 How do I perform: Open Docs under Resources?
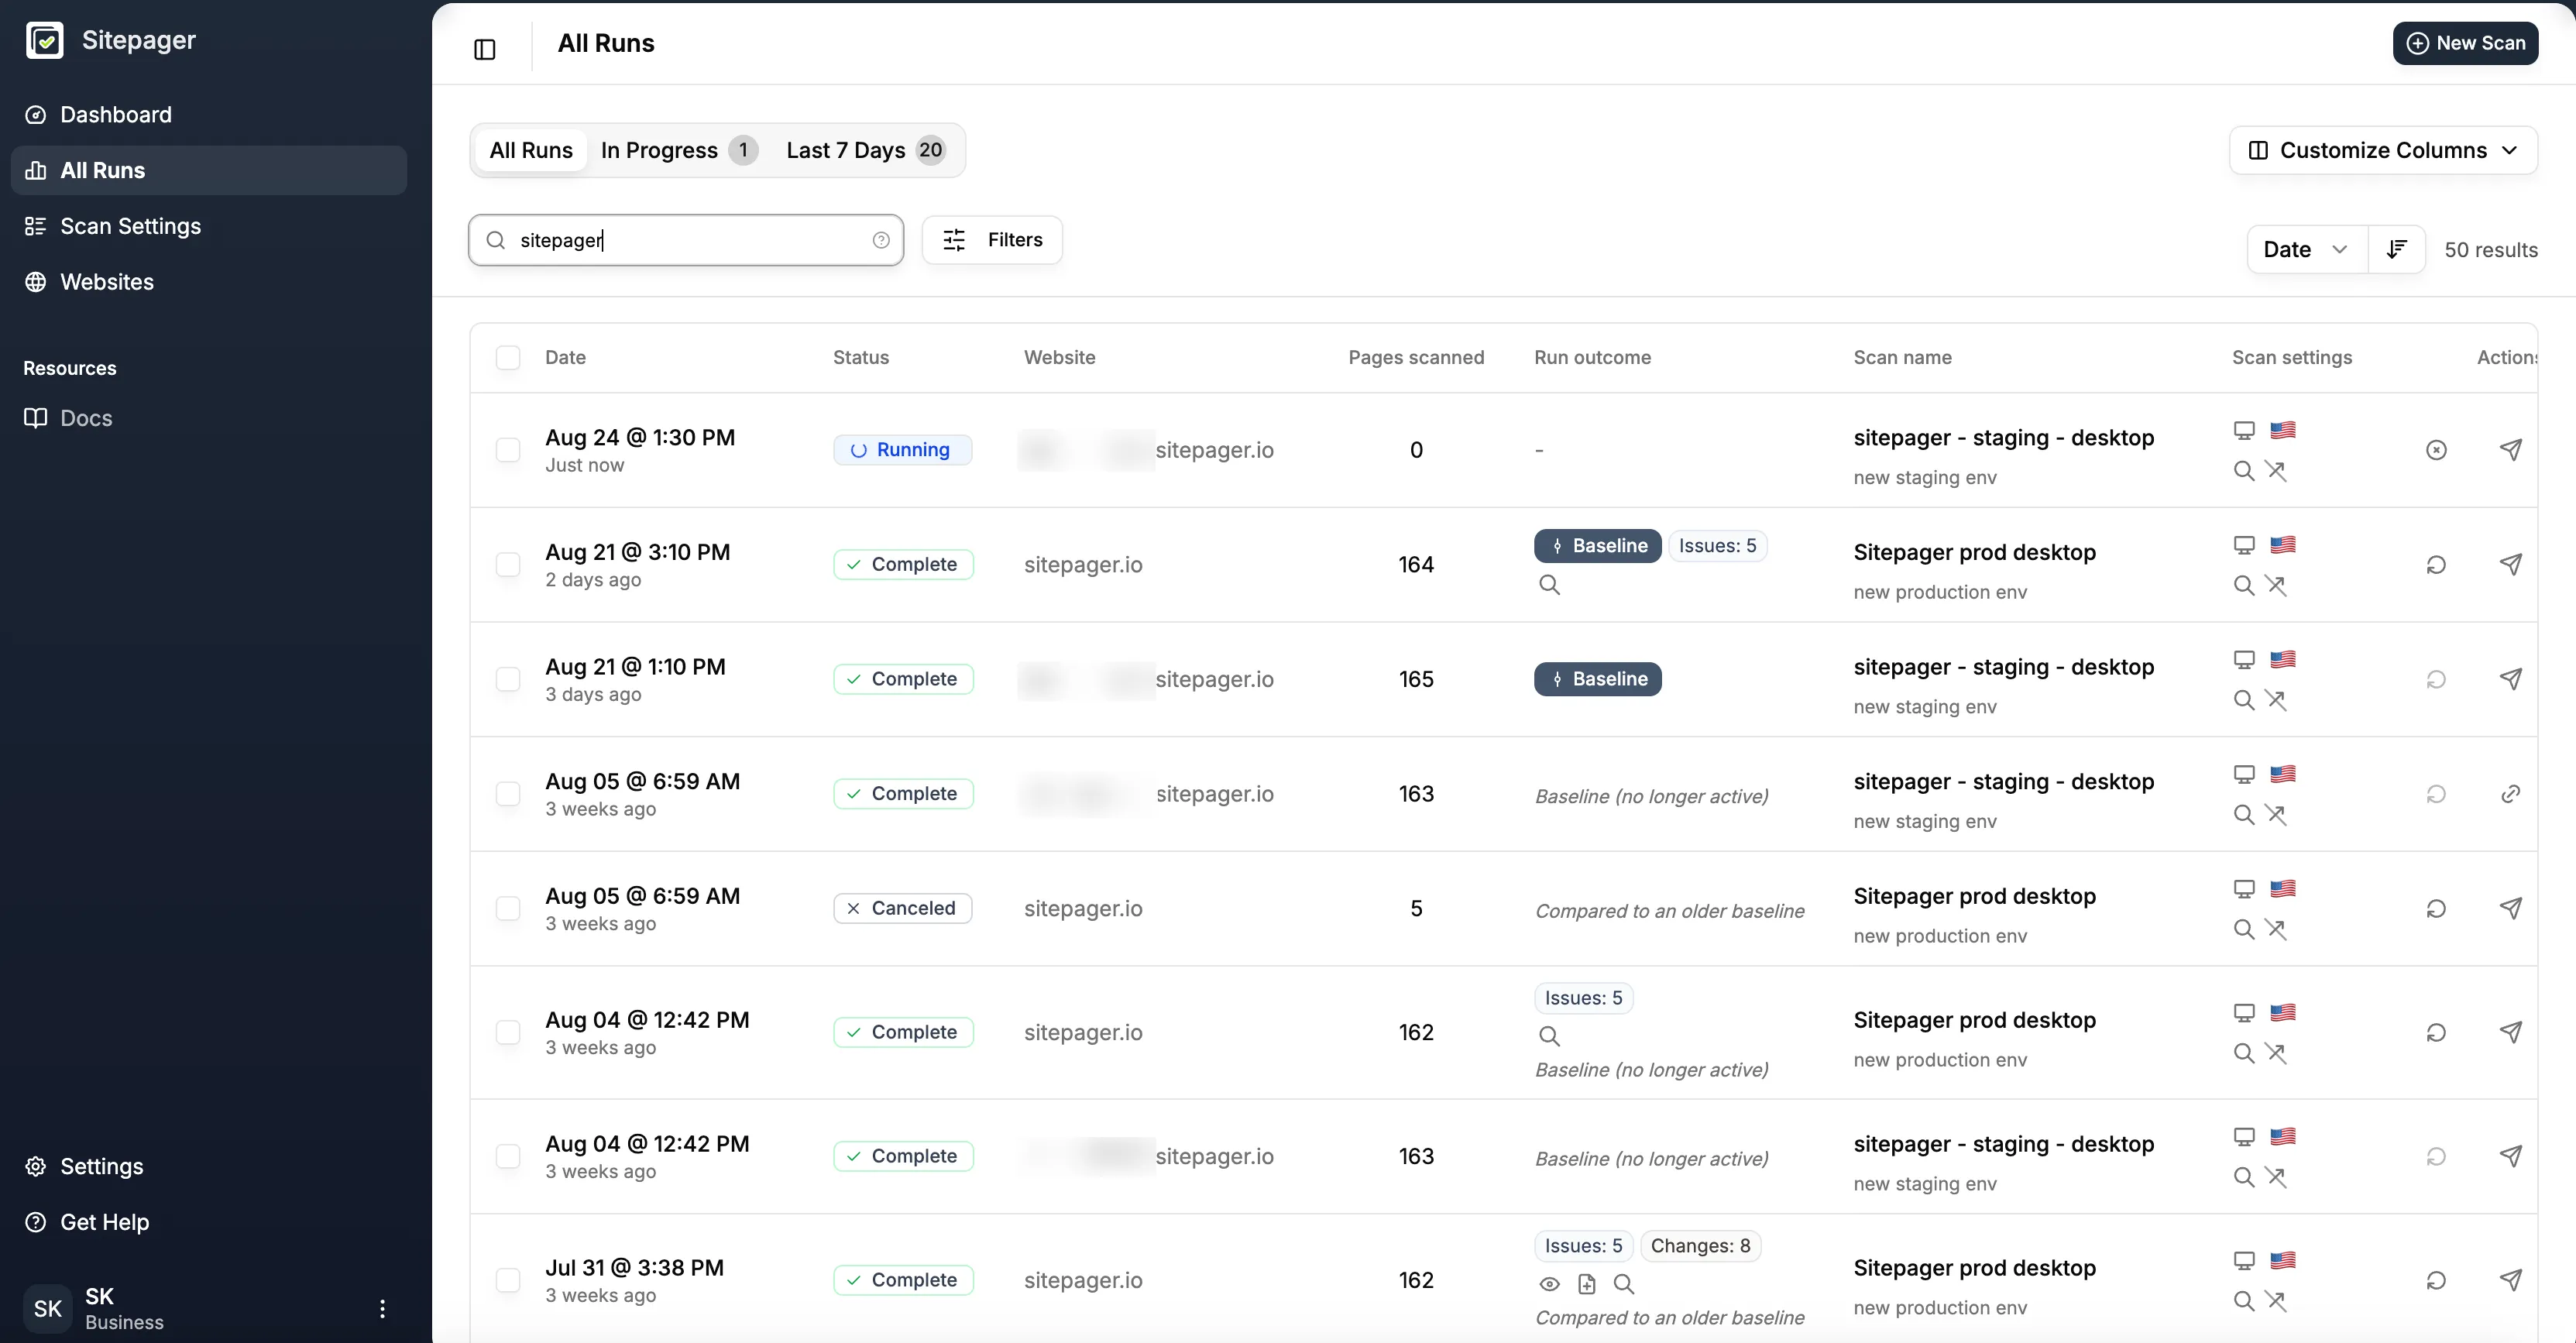point(208,418)
